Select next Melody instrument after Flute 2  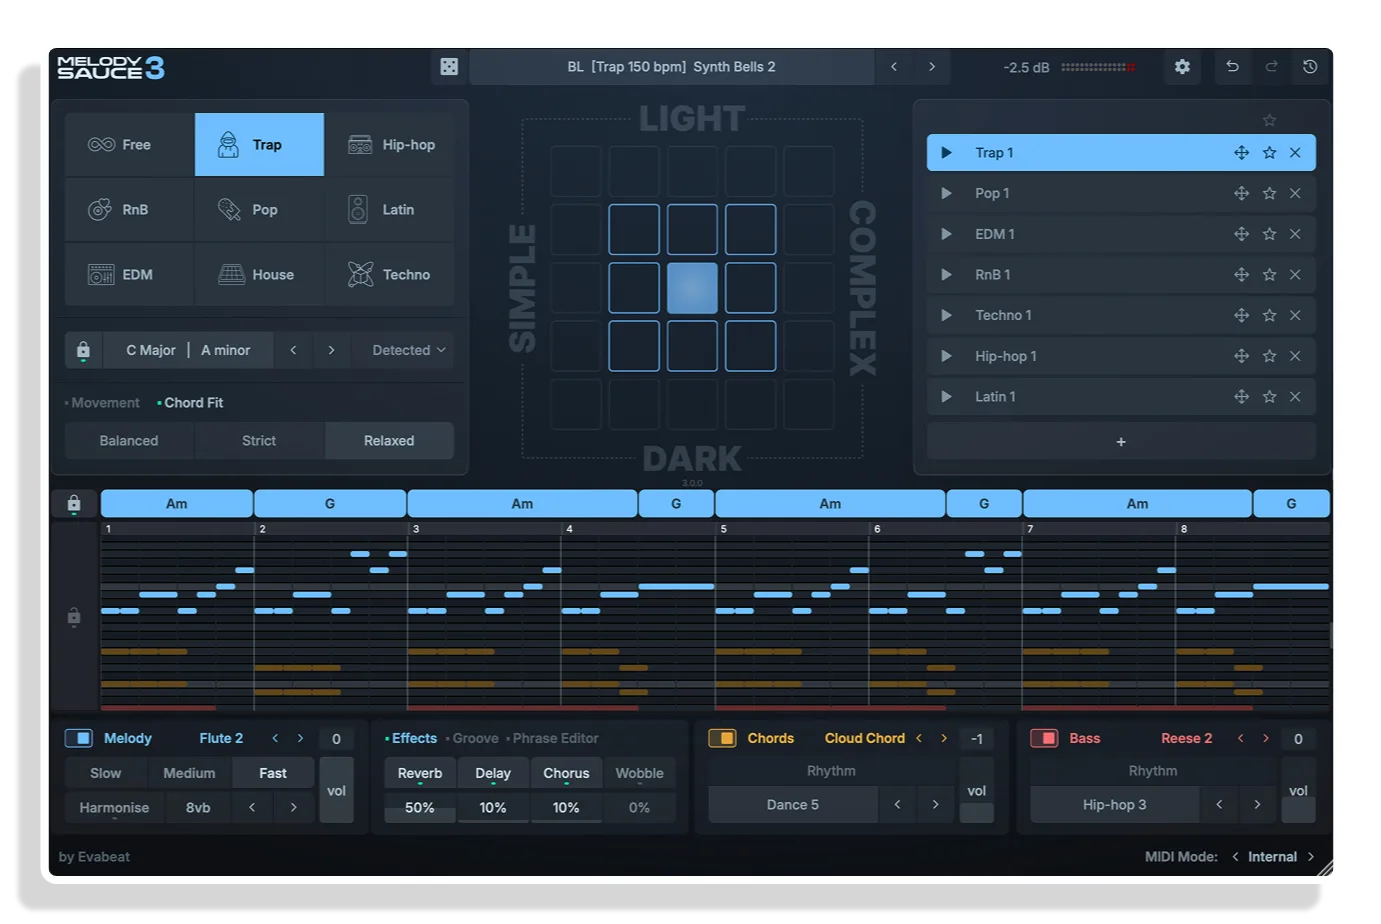300,738
